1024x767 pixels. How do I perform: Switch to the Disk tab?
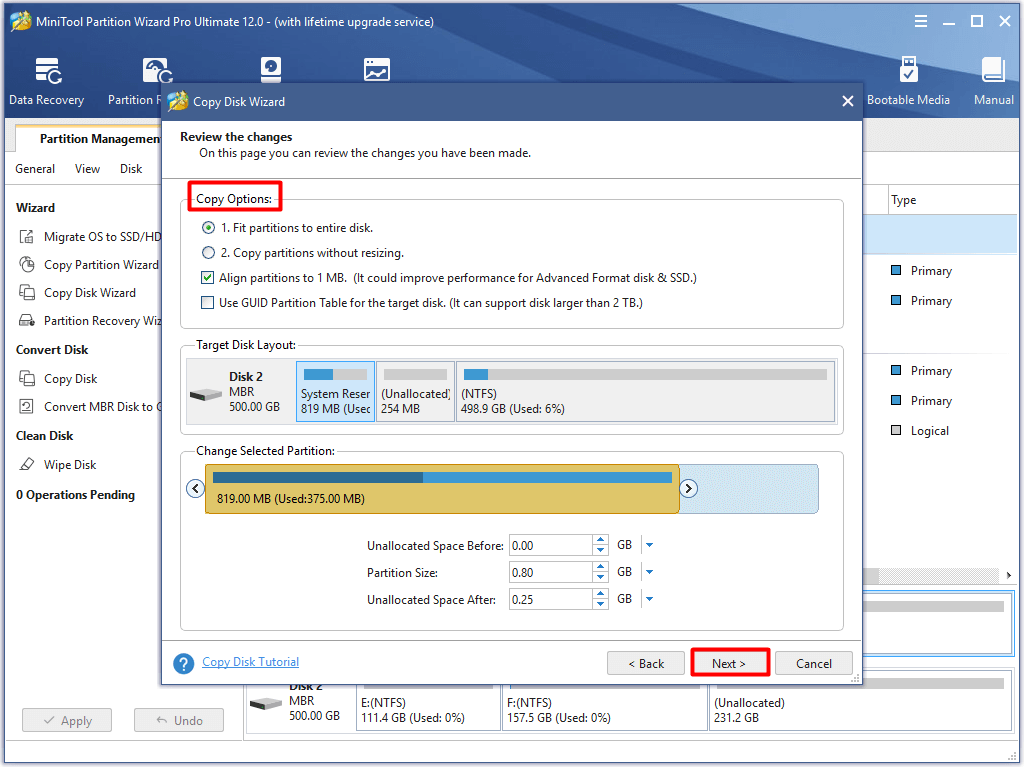point(130,169)
